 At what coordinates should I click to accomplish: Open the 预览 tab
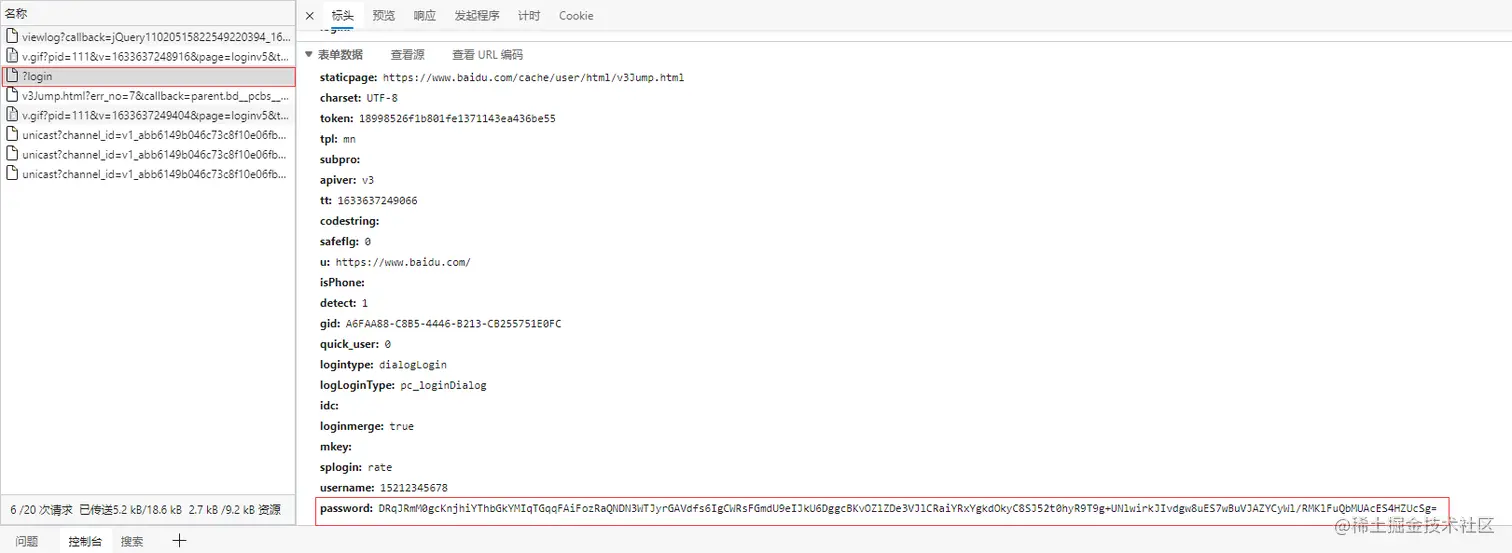(383, 16)
